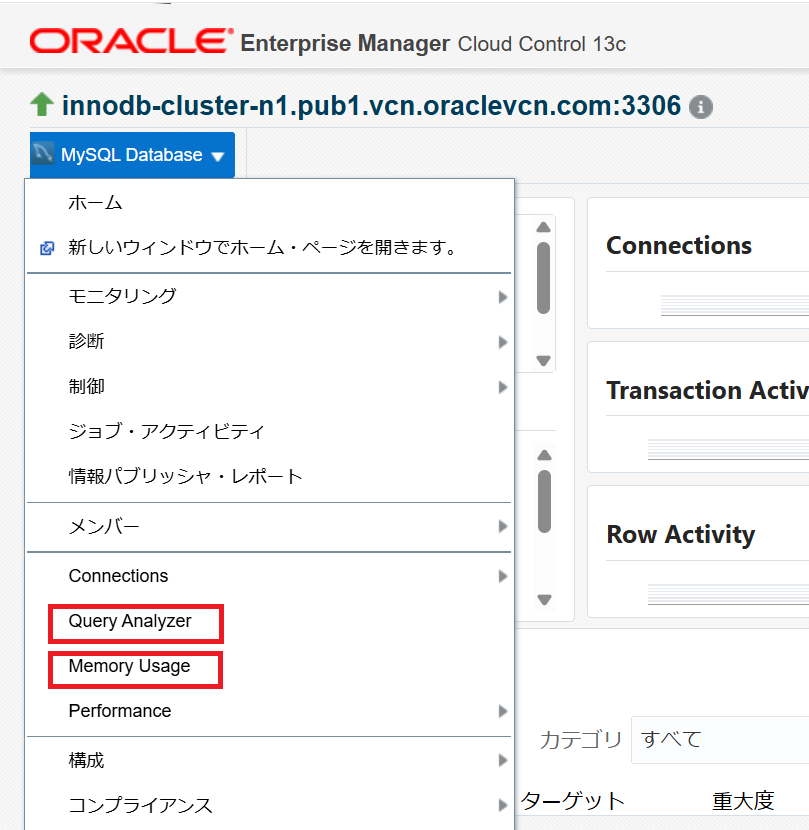Click the upper panel scrollbar thumb
Viewport: 809px width, 830px height.
click(x=543, y=278)
